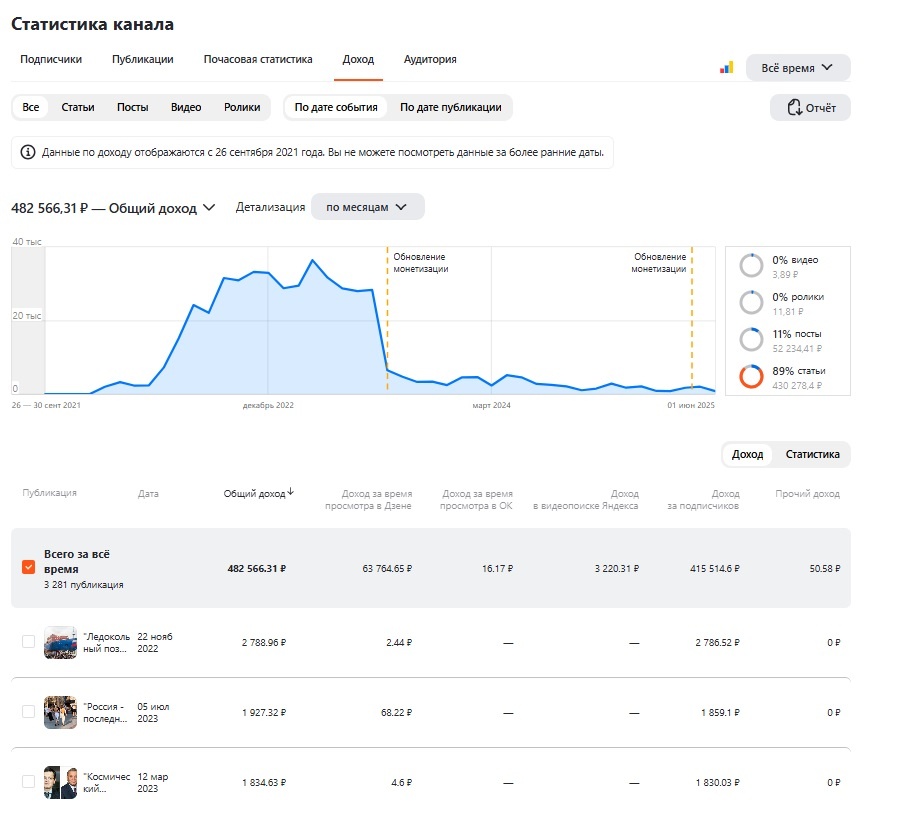
Task: Open the Доход tab
Action: pyautogui.click(x=358, y=59)
